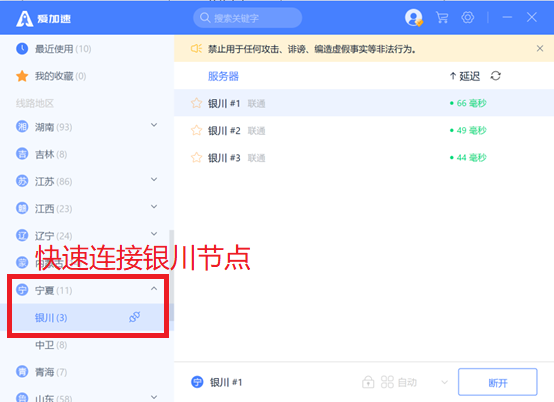Select the 银川 #1 server row
This screenshot has height=402, width=554.
(364, 103)
